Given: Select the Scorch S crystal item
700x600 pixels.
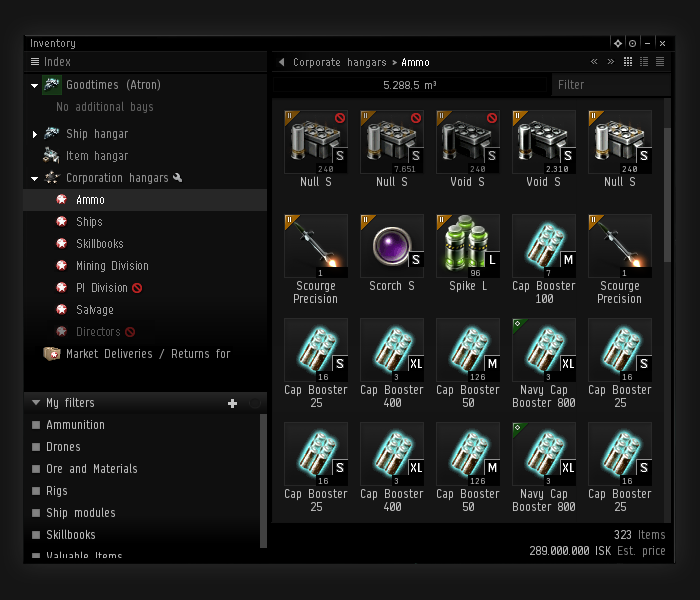Looking at the screenshot, I should click(392, 253).
